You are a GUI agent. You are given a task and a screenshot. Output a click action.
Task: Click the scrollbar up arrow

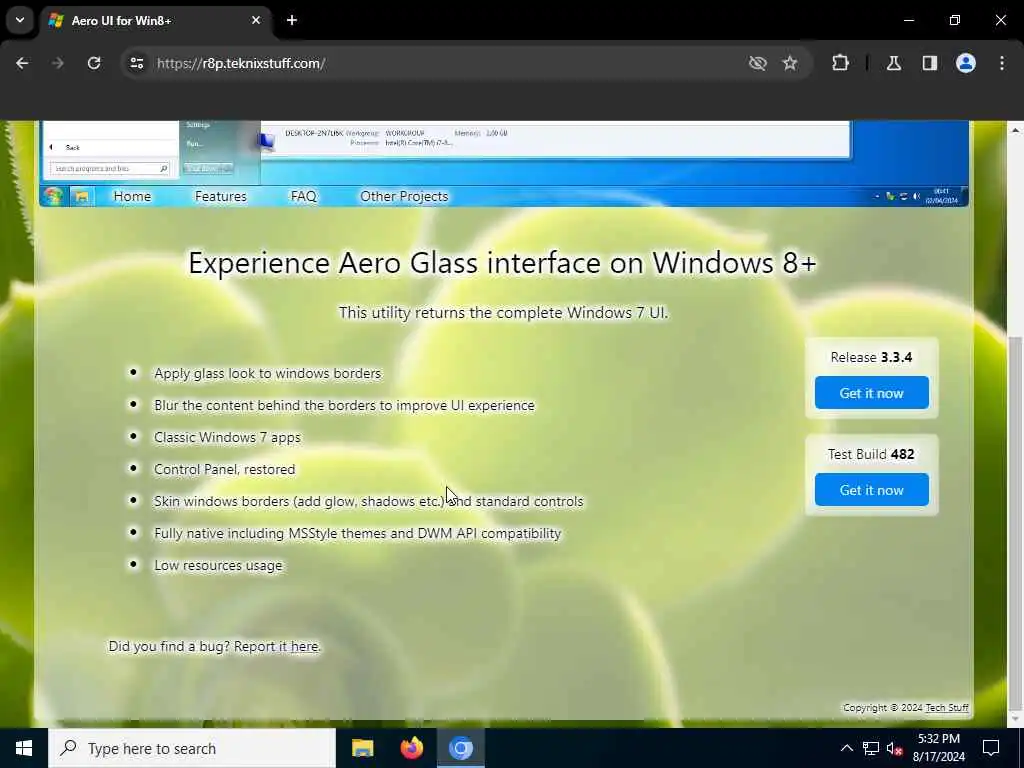1015,131
